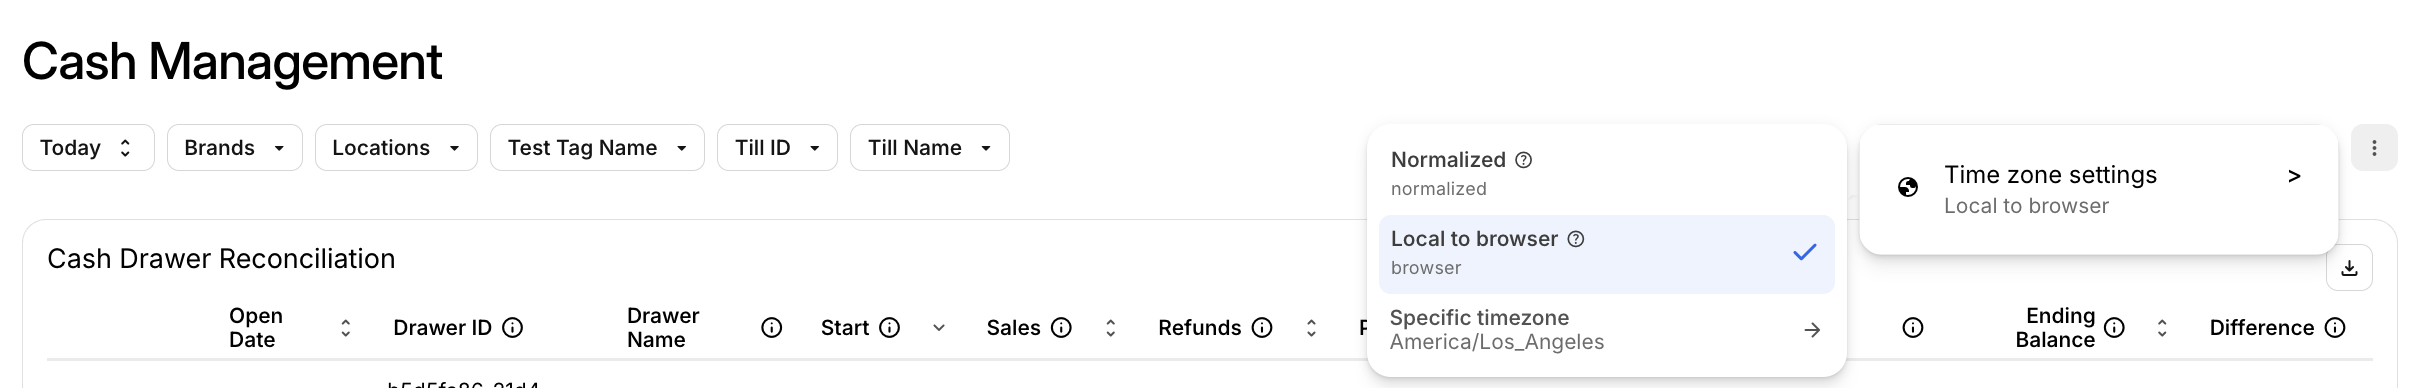Click the Drawer Name info icon
Image resolution: width=2422 pixels, height=388 pixels.
[x=771, y=328]
